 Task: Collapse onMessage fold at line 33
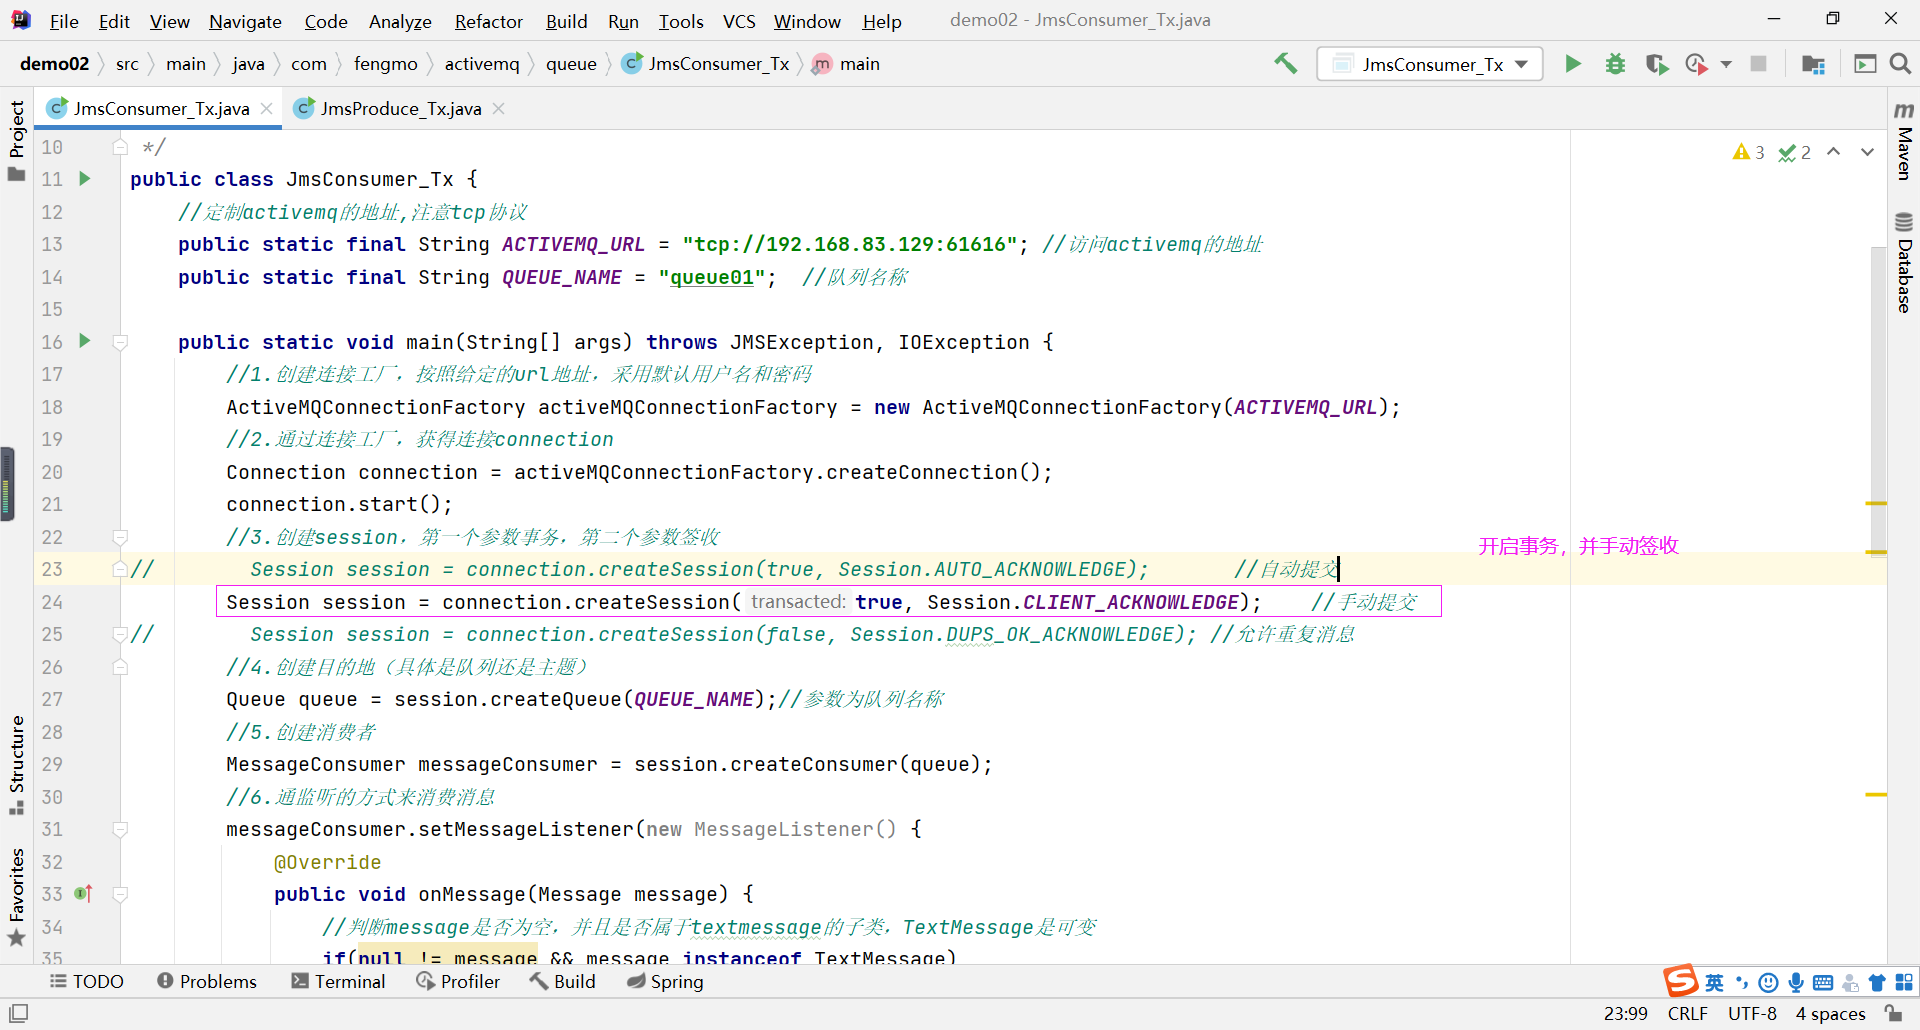[x=120, y=894]
